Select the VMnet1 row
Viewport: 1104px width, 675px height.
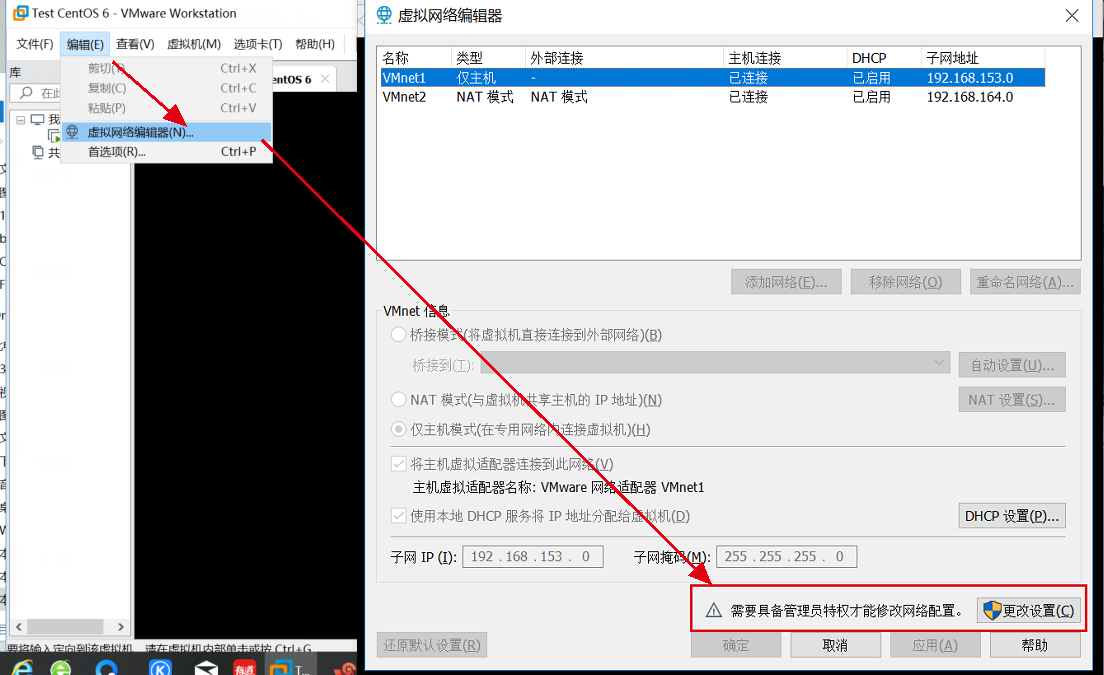pos(713,77)
